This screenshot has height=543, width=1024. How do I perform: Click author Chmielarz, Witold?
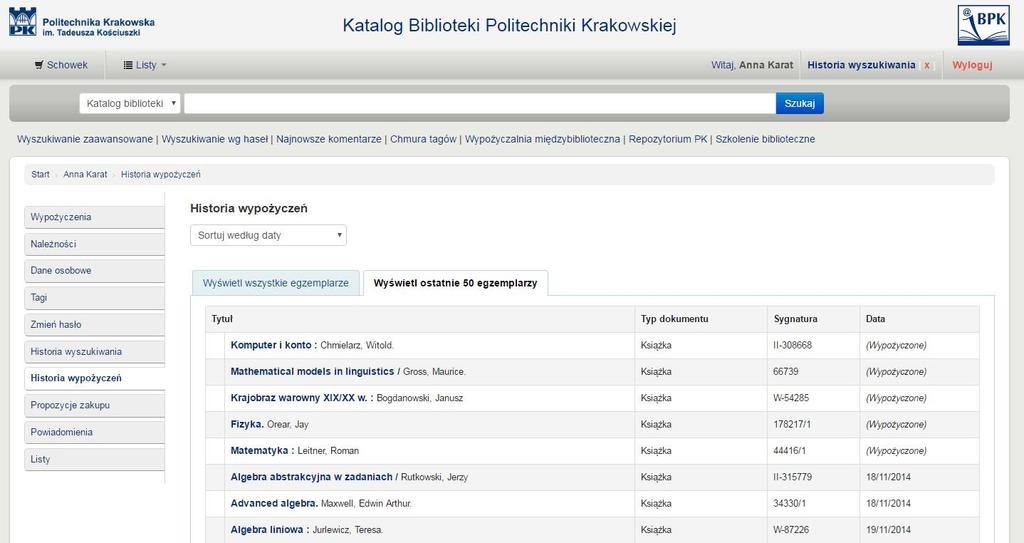[x=357, y=345]
